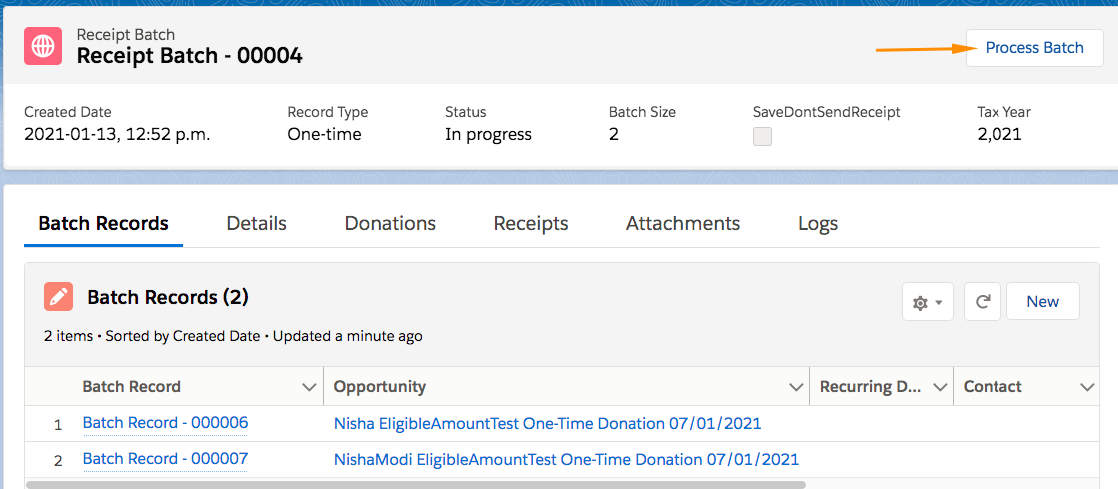The image size is (1118, 489).
Task: Click the Receipt Batch globe icon
Action: (x=44, y=47)
